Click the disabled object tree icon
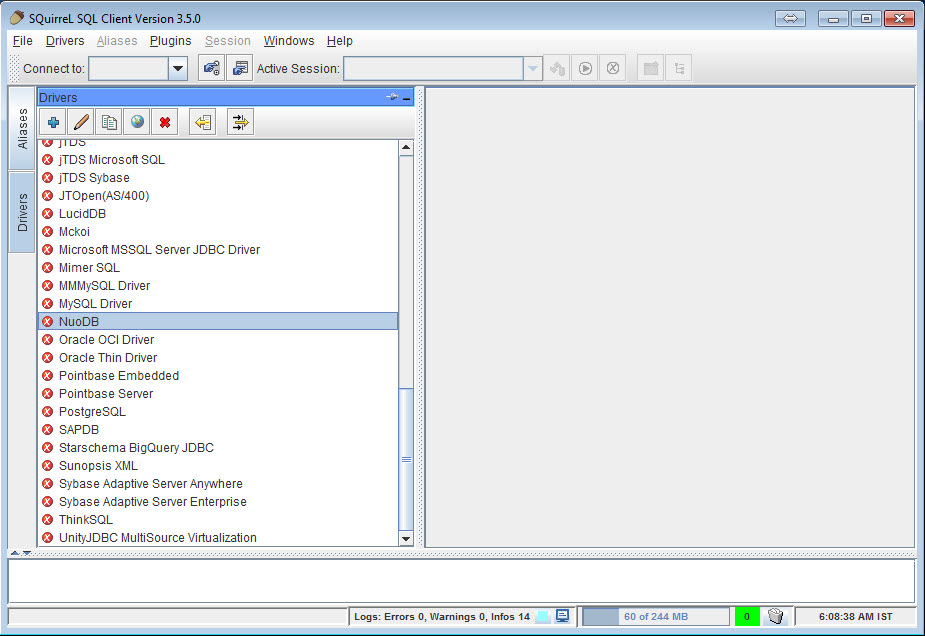This screenshot has height=636, width=925. click(x=679, y=68)
